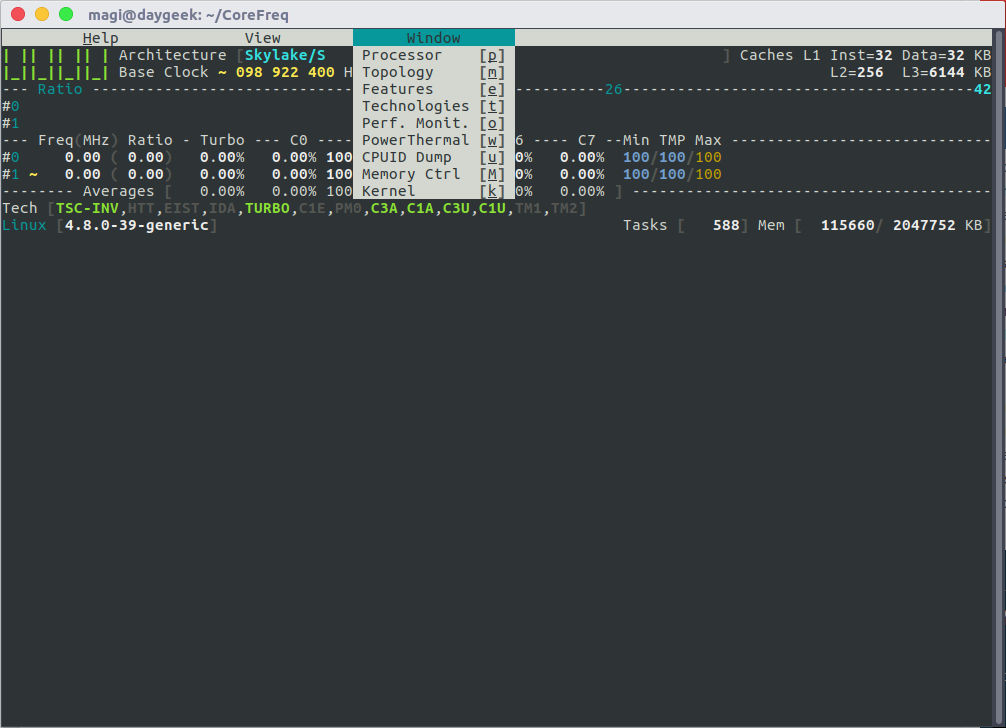Click the TM2 tech flag
1006x728 pixels.
pos(564,208)
